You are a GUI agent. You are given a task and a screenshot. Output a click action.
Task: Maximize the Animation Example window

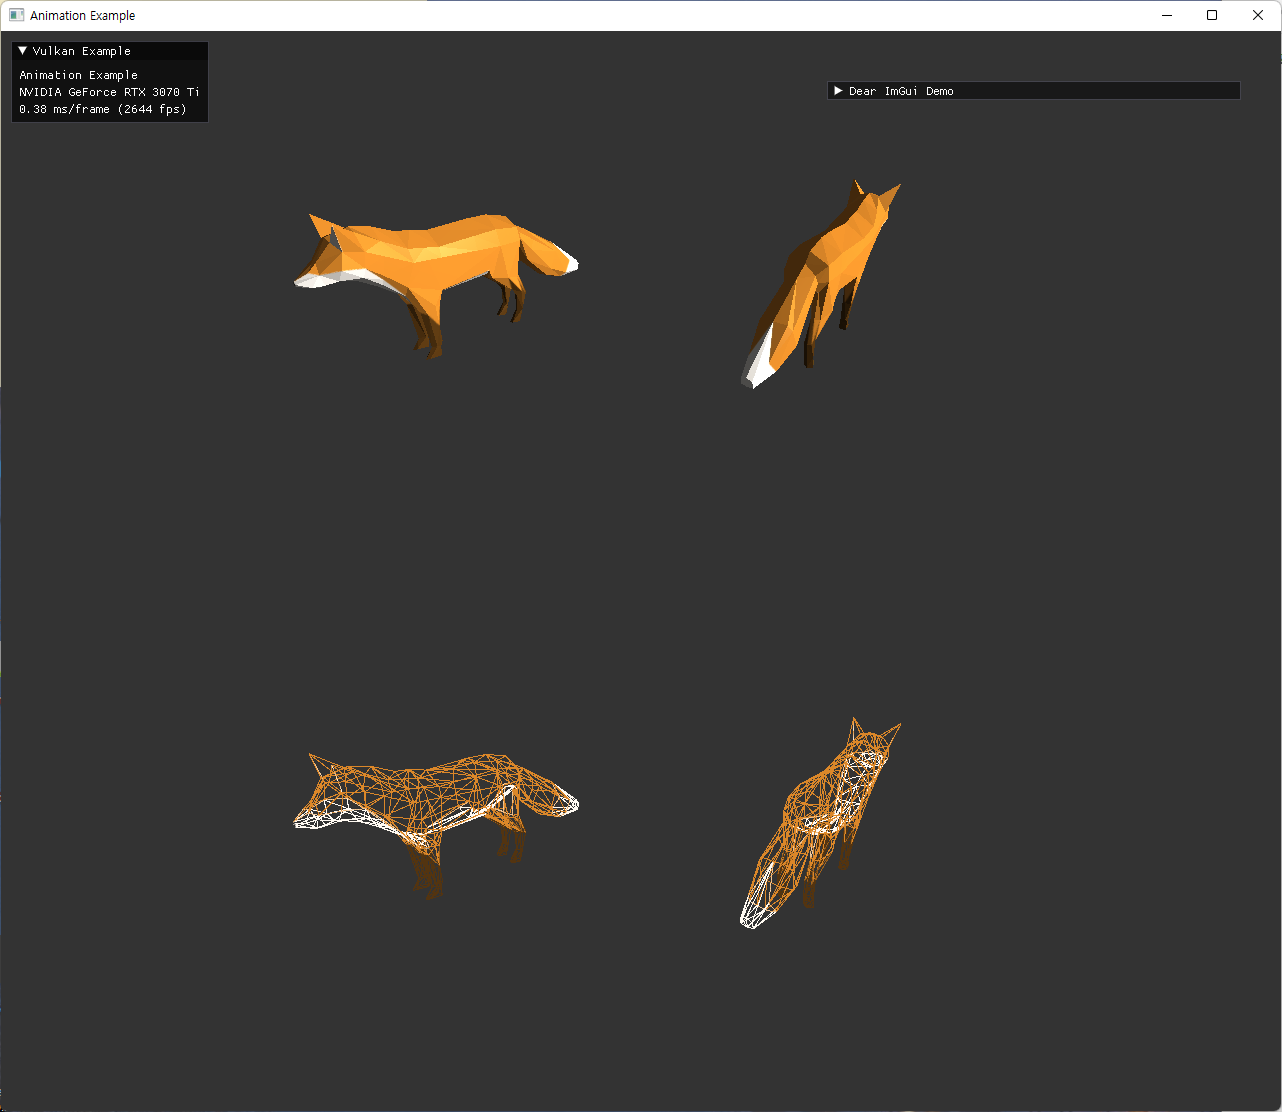pos(1212,15)
